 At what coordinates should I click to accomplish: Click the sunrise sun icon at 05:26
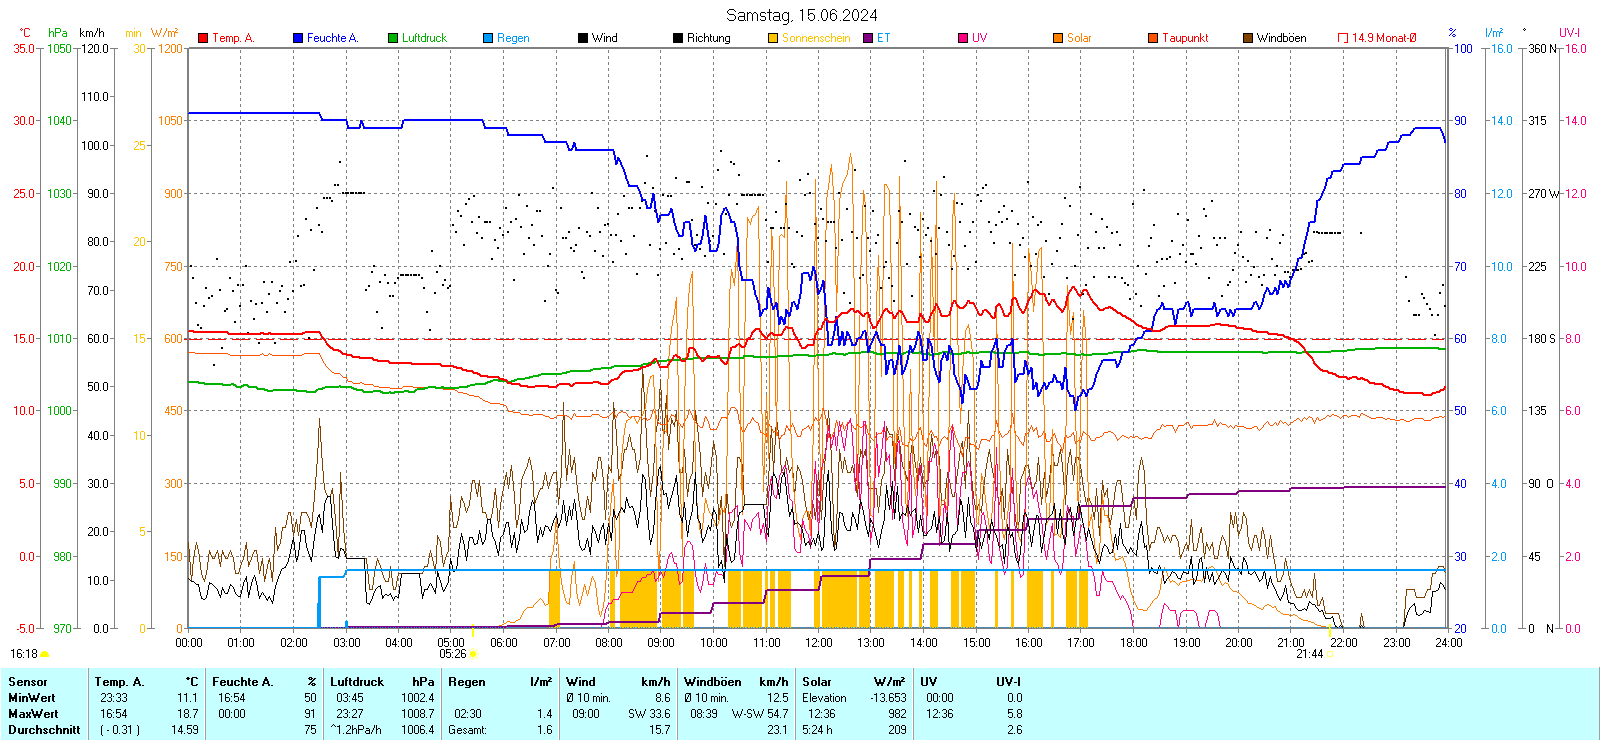coord(473,654)
